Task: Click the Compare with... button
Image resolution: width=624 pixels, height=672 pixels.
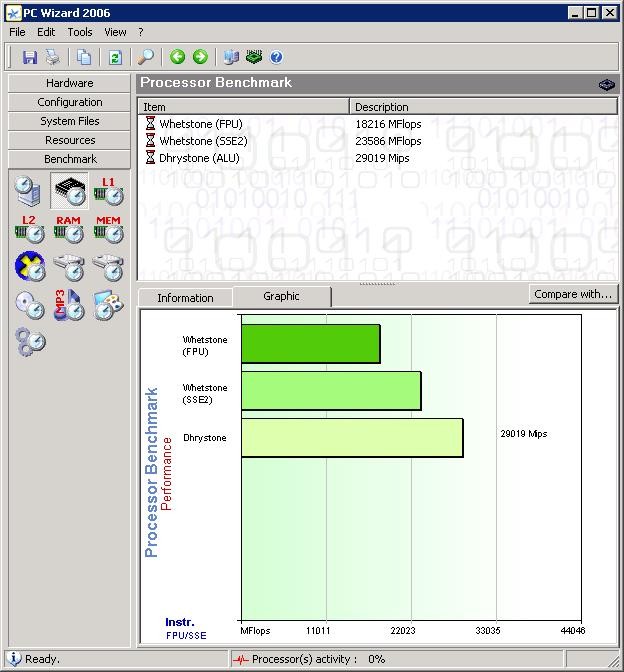Action: point(573,294)
